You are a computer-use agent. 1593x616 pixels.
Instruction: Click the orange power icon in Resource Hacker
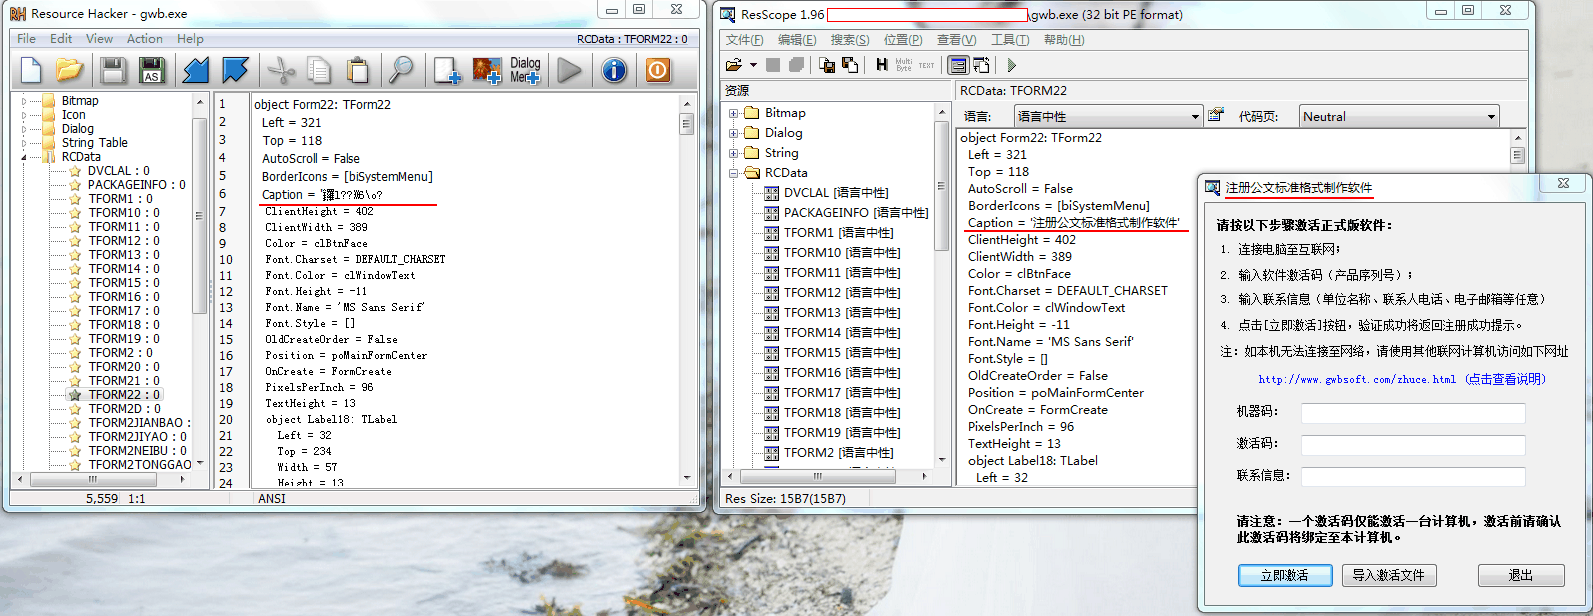click(x=658, y=70)
